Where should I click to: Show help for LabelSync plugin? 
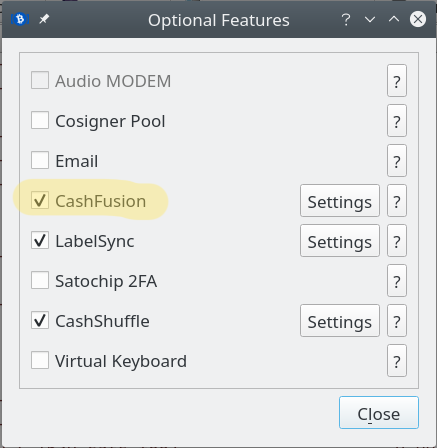397,241
